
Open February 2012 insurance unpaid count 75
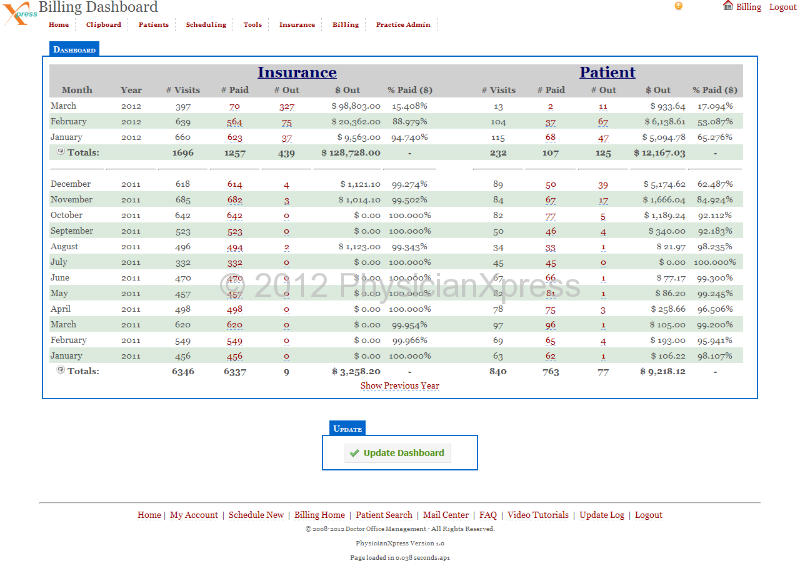coord(287,121)
